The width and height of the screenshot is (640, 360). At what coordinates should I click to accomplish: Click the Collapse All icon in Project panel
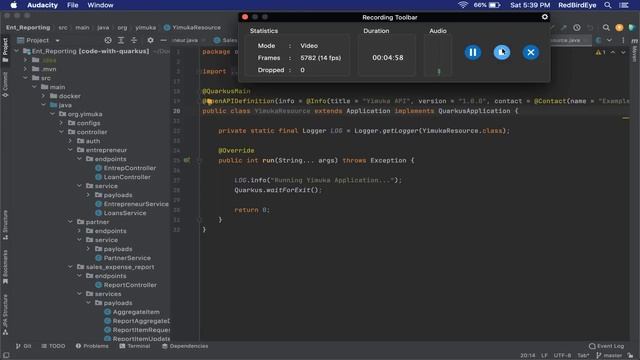[134, 40]
